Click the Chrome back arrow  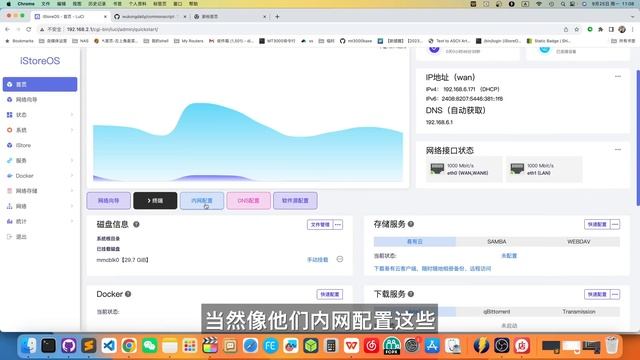tap(7, 29)
